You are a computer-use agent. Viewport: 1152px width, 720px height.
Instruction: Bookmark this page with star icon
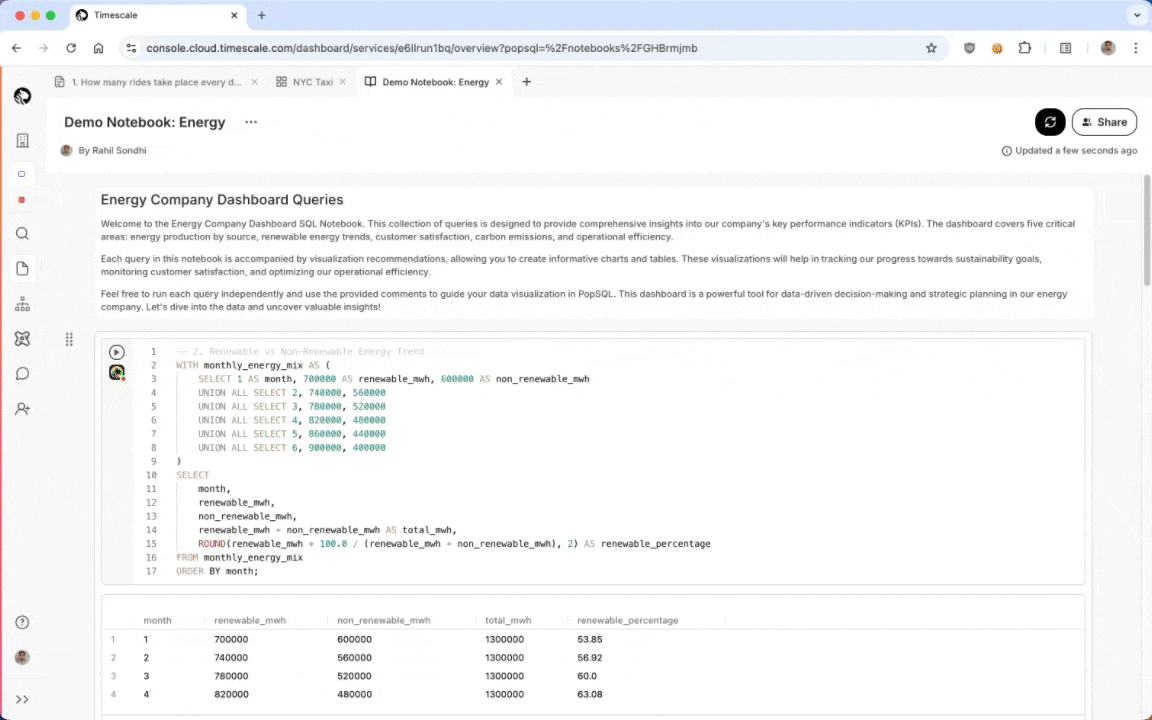point(931,48)
